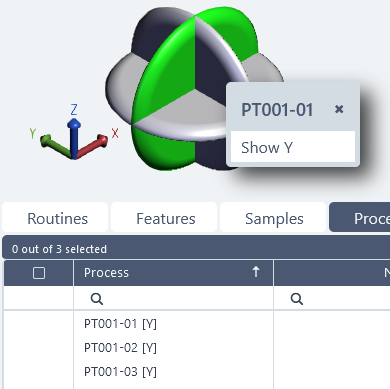Viewport: 390px width, 389px height.
Task: Select the Process tab
Action: tap(359, 218)
